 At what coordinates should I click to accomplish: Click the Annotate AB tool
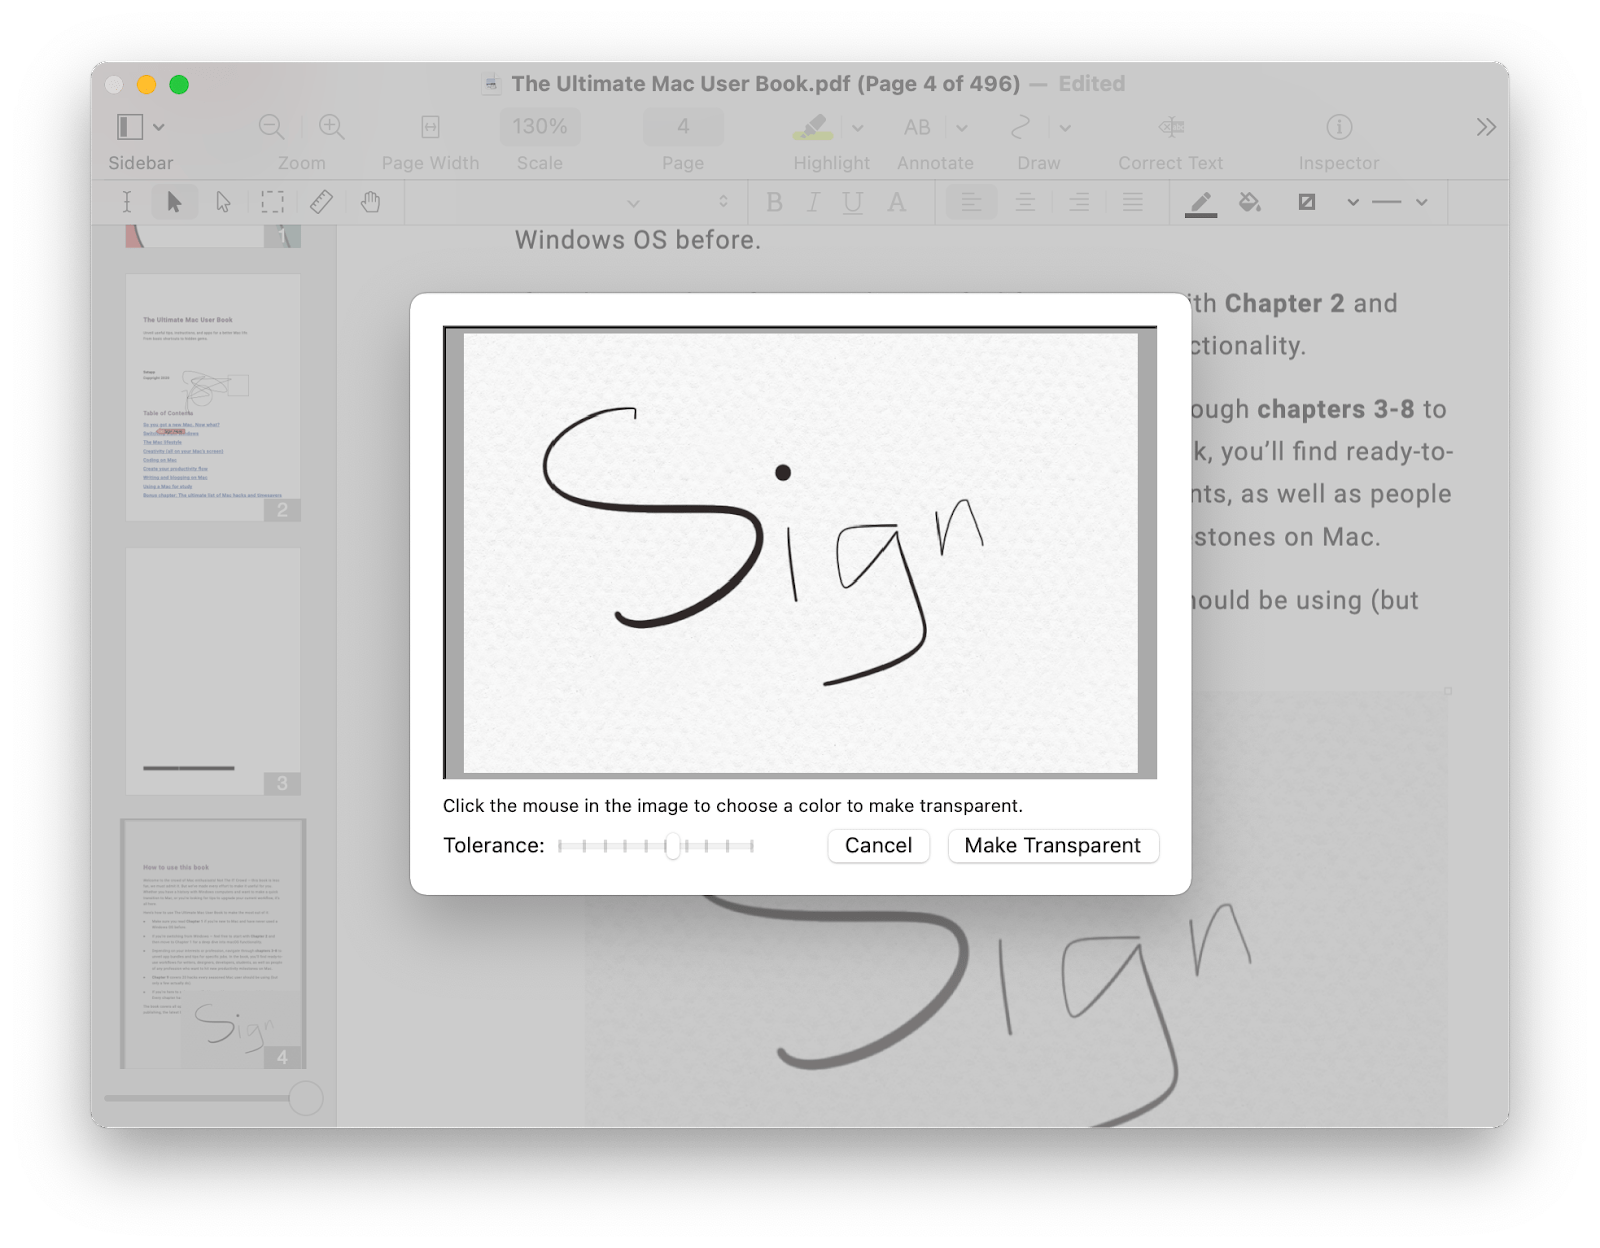point(916,127)
